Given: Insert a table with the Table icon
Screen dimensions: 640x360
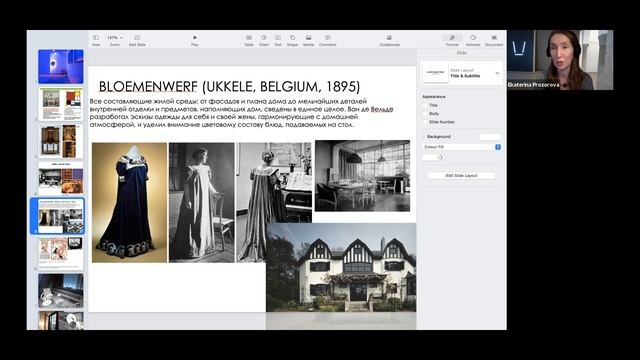Looking at the screenshot, I should pyautogui.click(x=249, y=38).
